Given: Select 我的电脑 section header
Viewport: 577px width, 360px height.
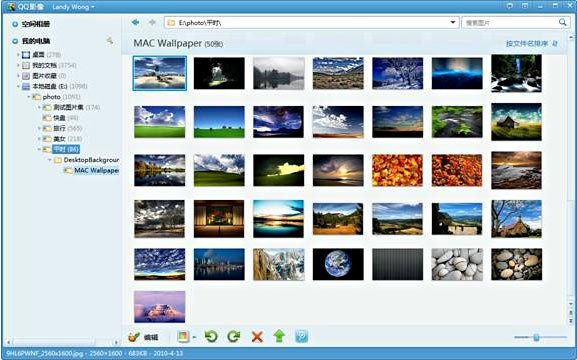Looking at the screenshot, I should 35,41.
